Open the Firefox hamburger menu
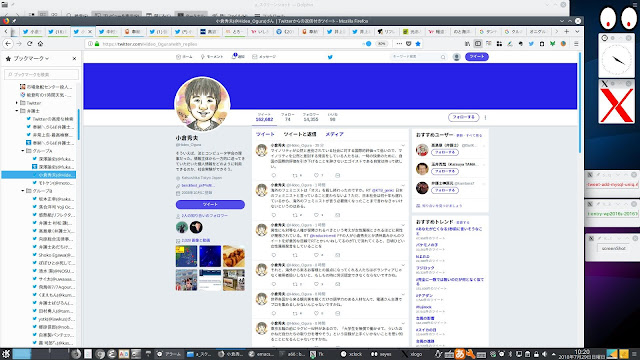Viewport: 640px width, 360px height. [x=576, y=44]
